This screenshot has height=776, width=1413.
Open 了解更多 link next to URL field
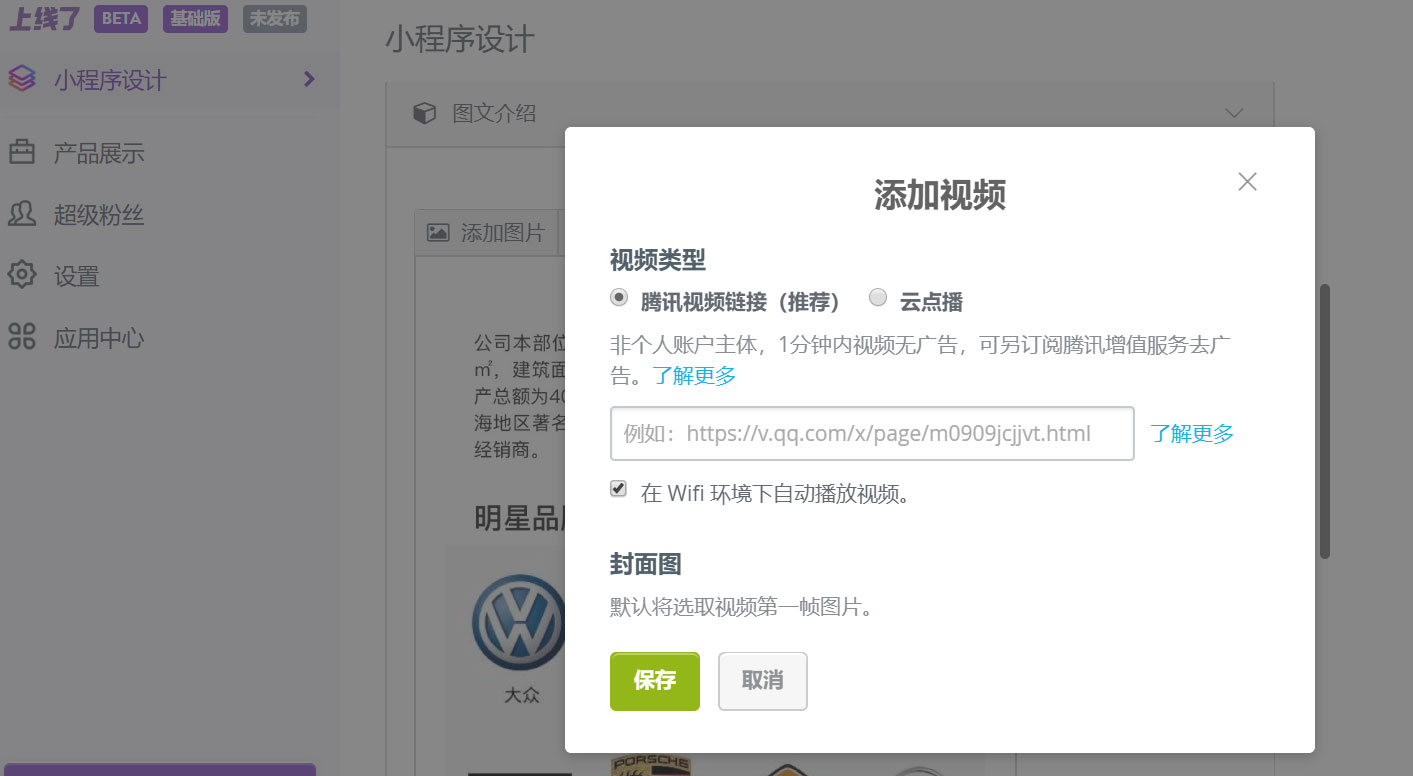(1191, 433)
